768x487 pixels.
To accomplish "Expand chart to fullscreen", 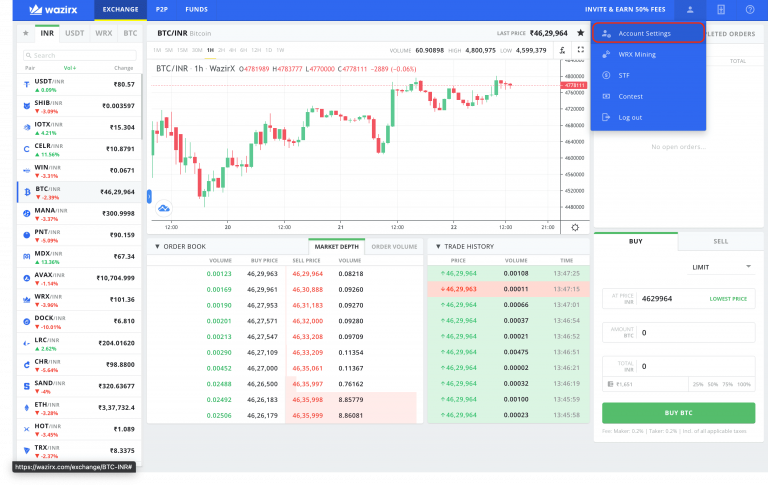I will click(581, 48).
